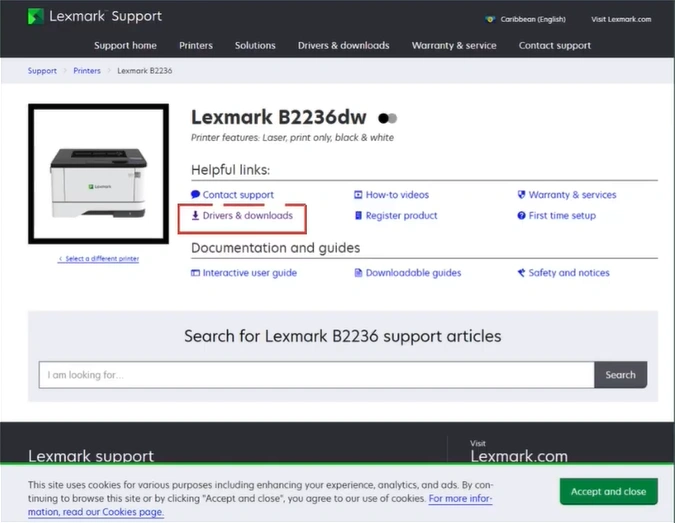Open Warranty & service in the navigation bar
Screen dimensions: 675x523
coord(454,45)
